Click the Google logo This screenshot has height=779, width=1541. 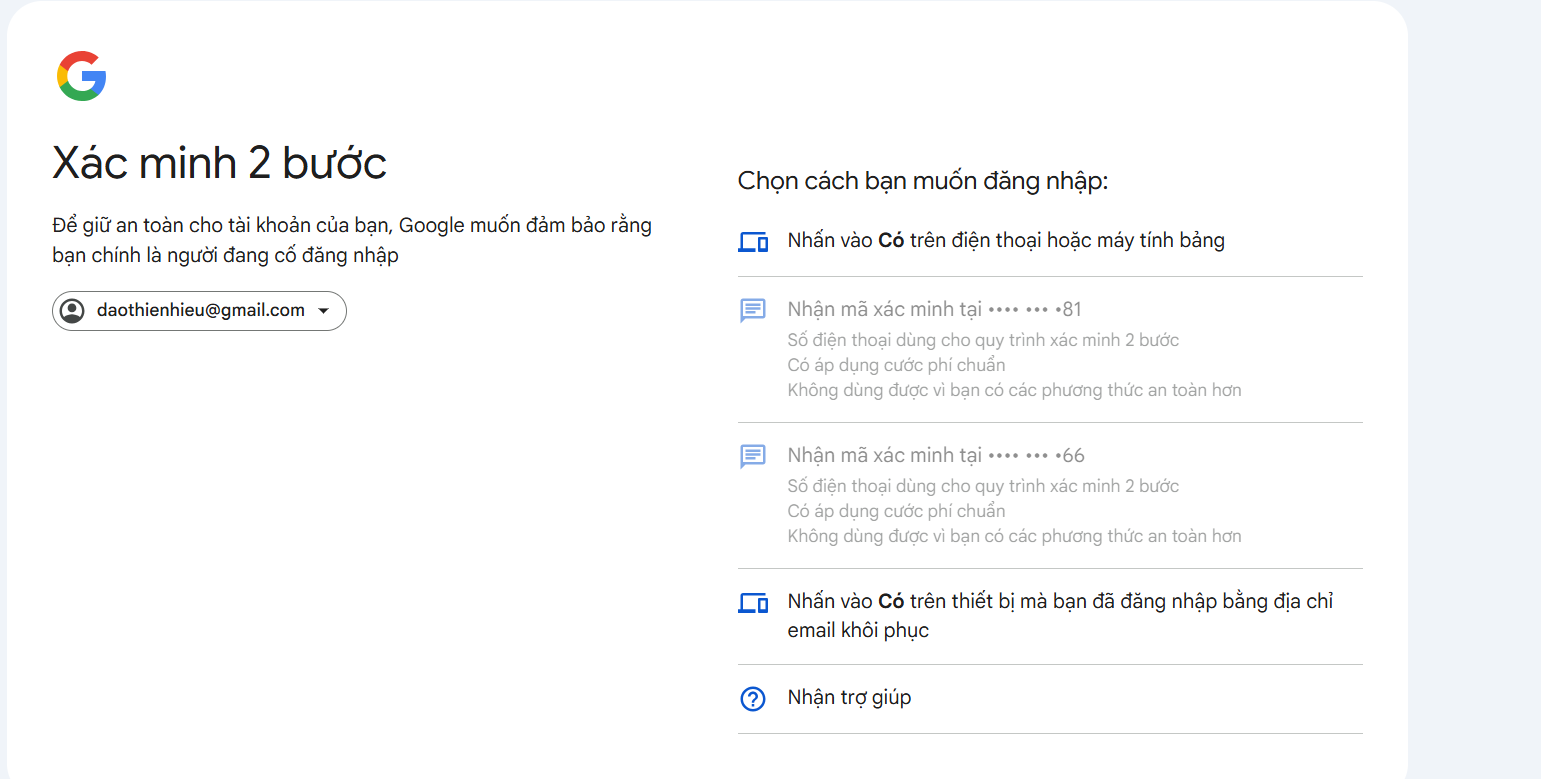coord(81,76)
